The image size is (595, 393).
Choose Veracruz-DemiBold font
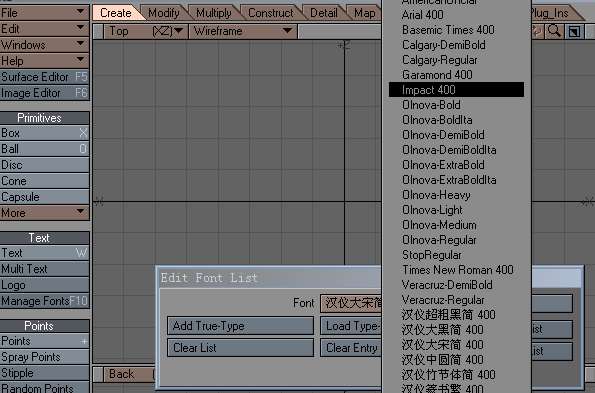456,285
